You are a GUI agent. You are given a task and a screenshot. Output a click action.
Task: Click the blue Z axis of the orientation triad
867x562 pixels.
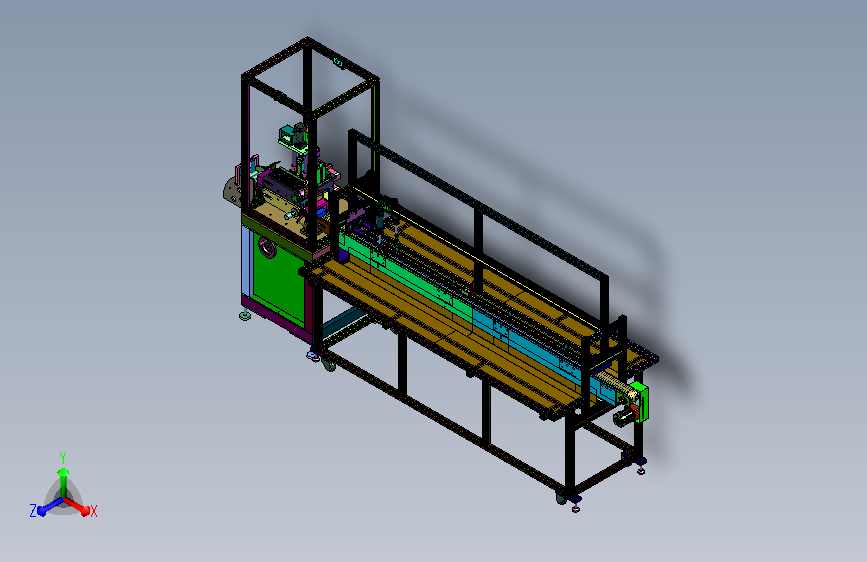click(x=50, y=506)
